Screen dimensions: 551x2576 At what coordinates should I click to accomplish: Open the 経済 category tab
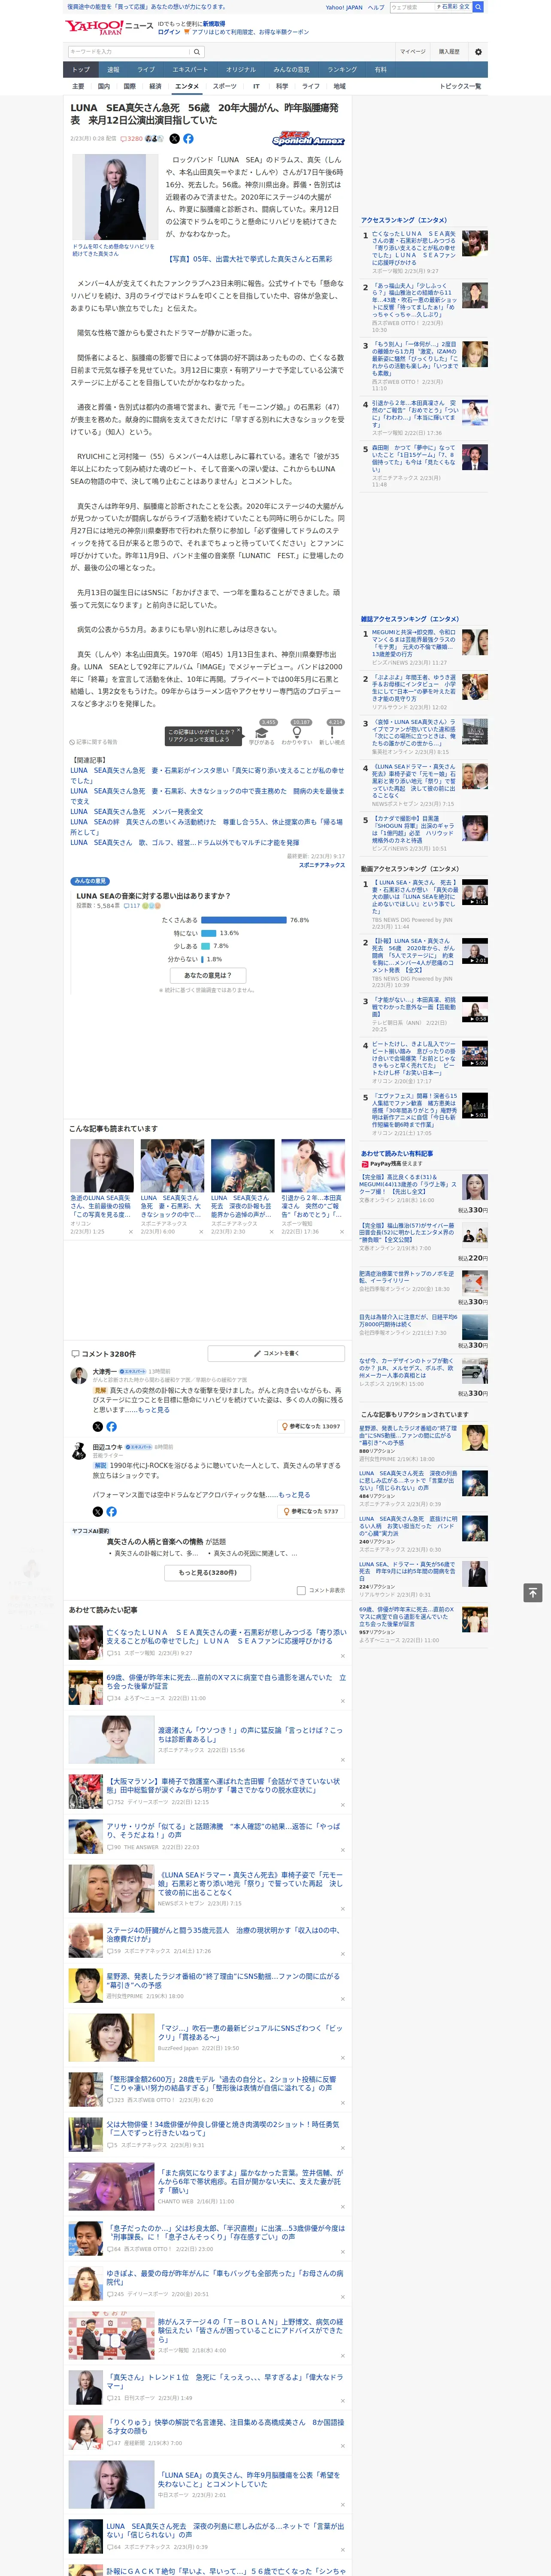pos(155,86)
